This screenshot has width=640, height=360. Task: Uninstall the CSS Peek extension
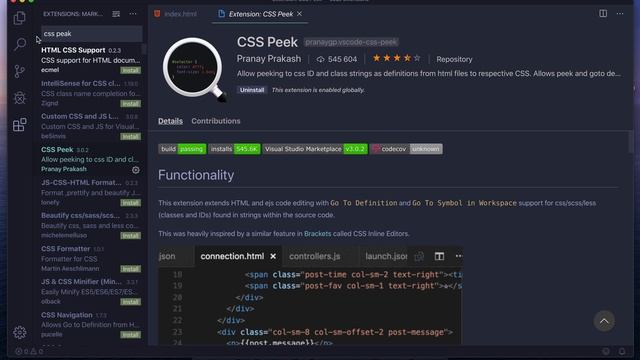click(252, 90)
